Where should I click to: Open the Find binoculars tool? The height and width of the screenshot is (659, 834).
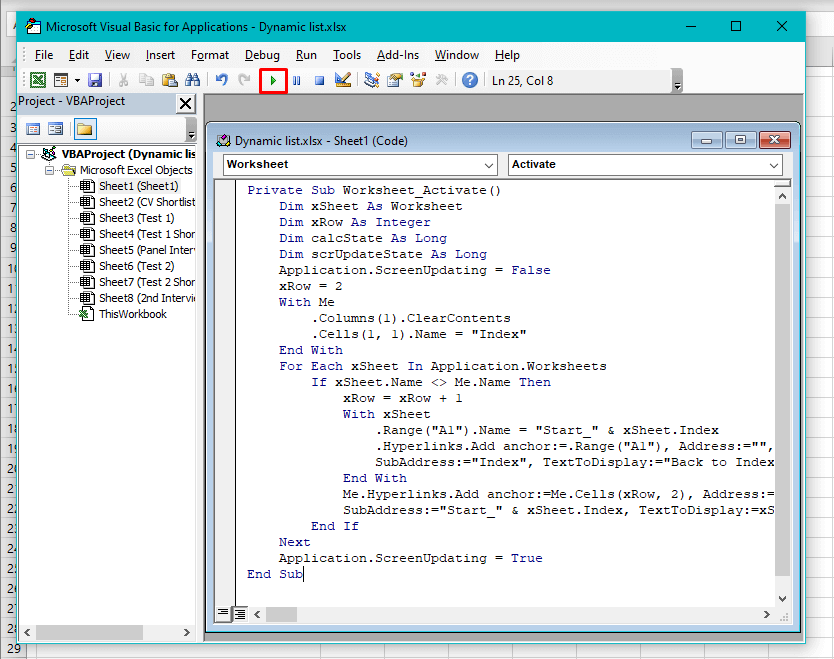pos(192,80)
